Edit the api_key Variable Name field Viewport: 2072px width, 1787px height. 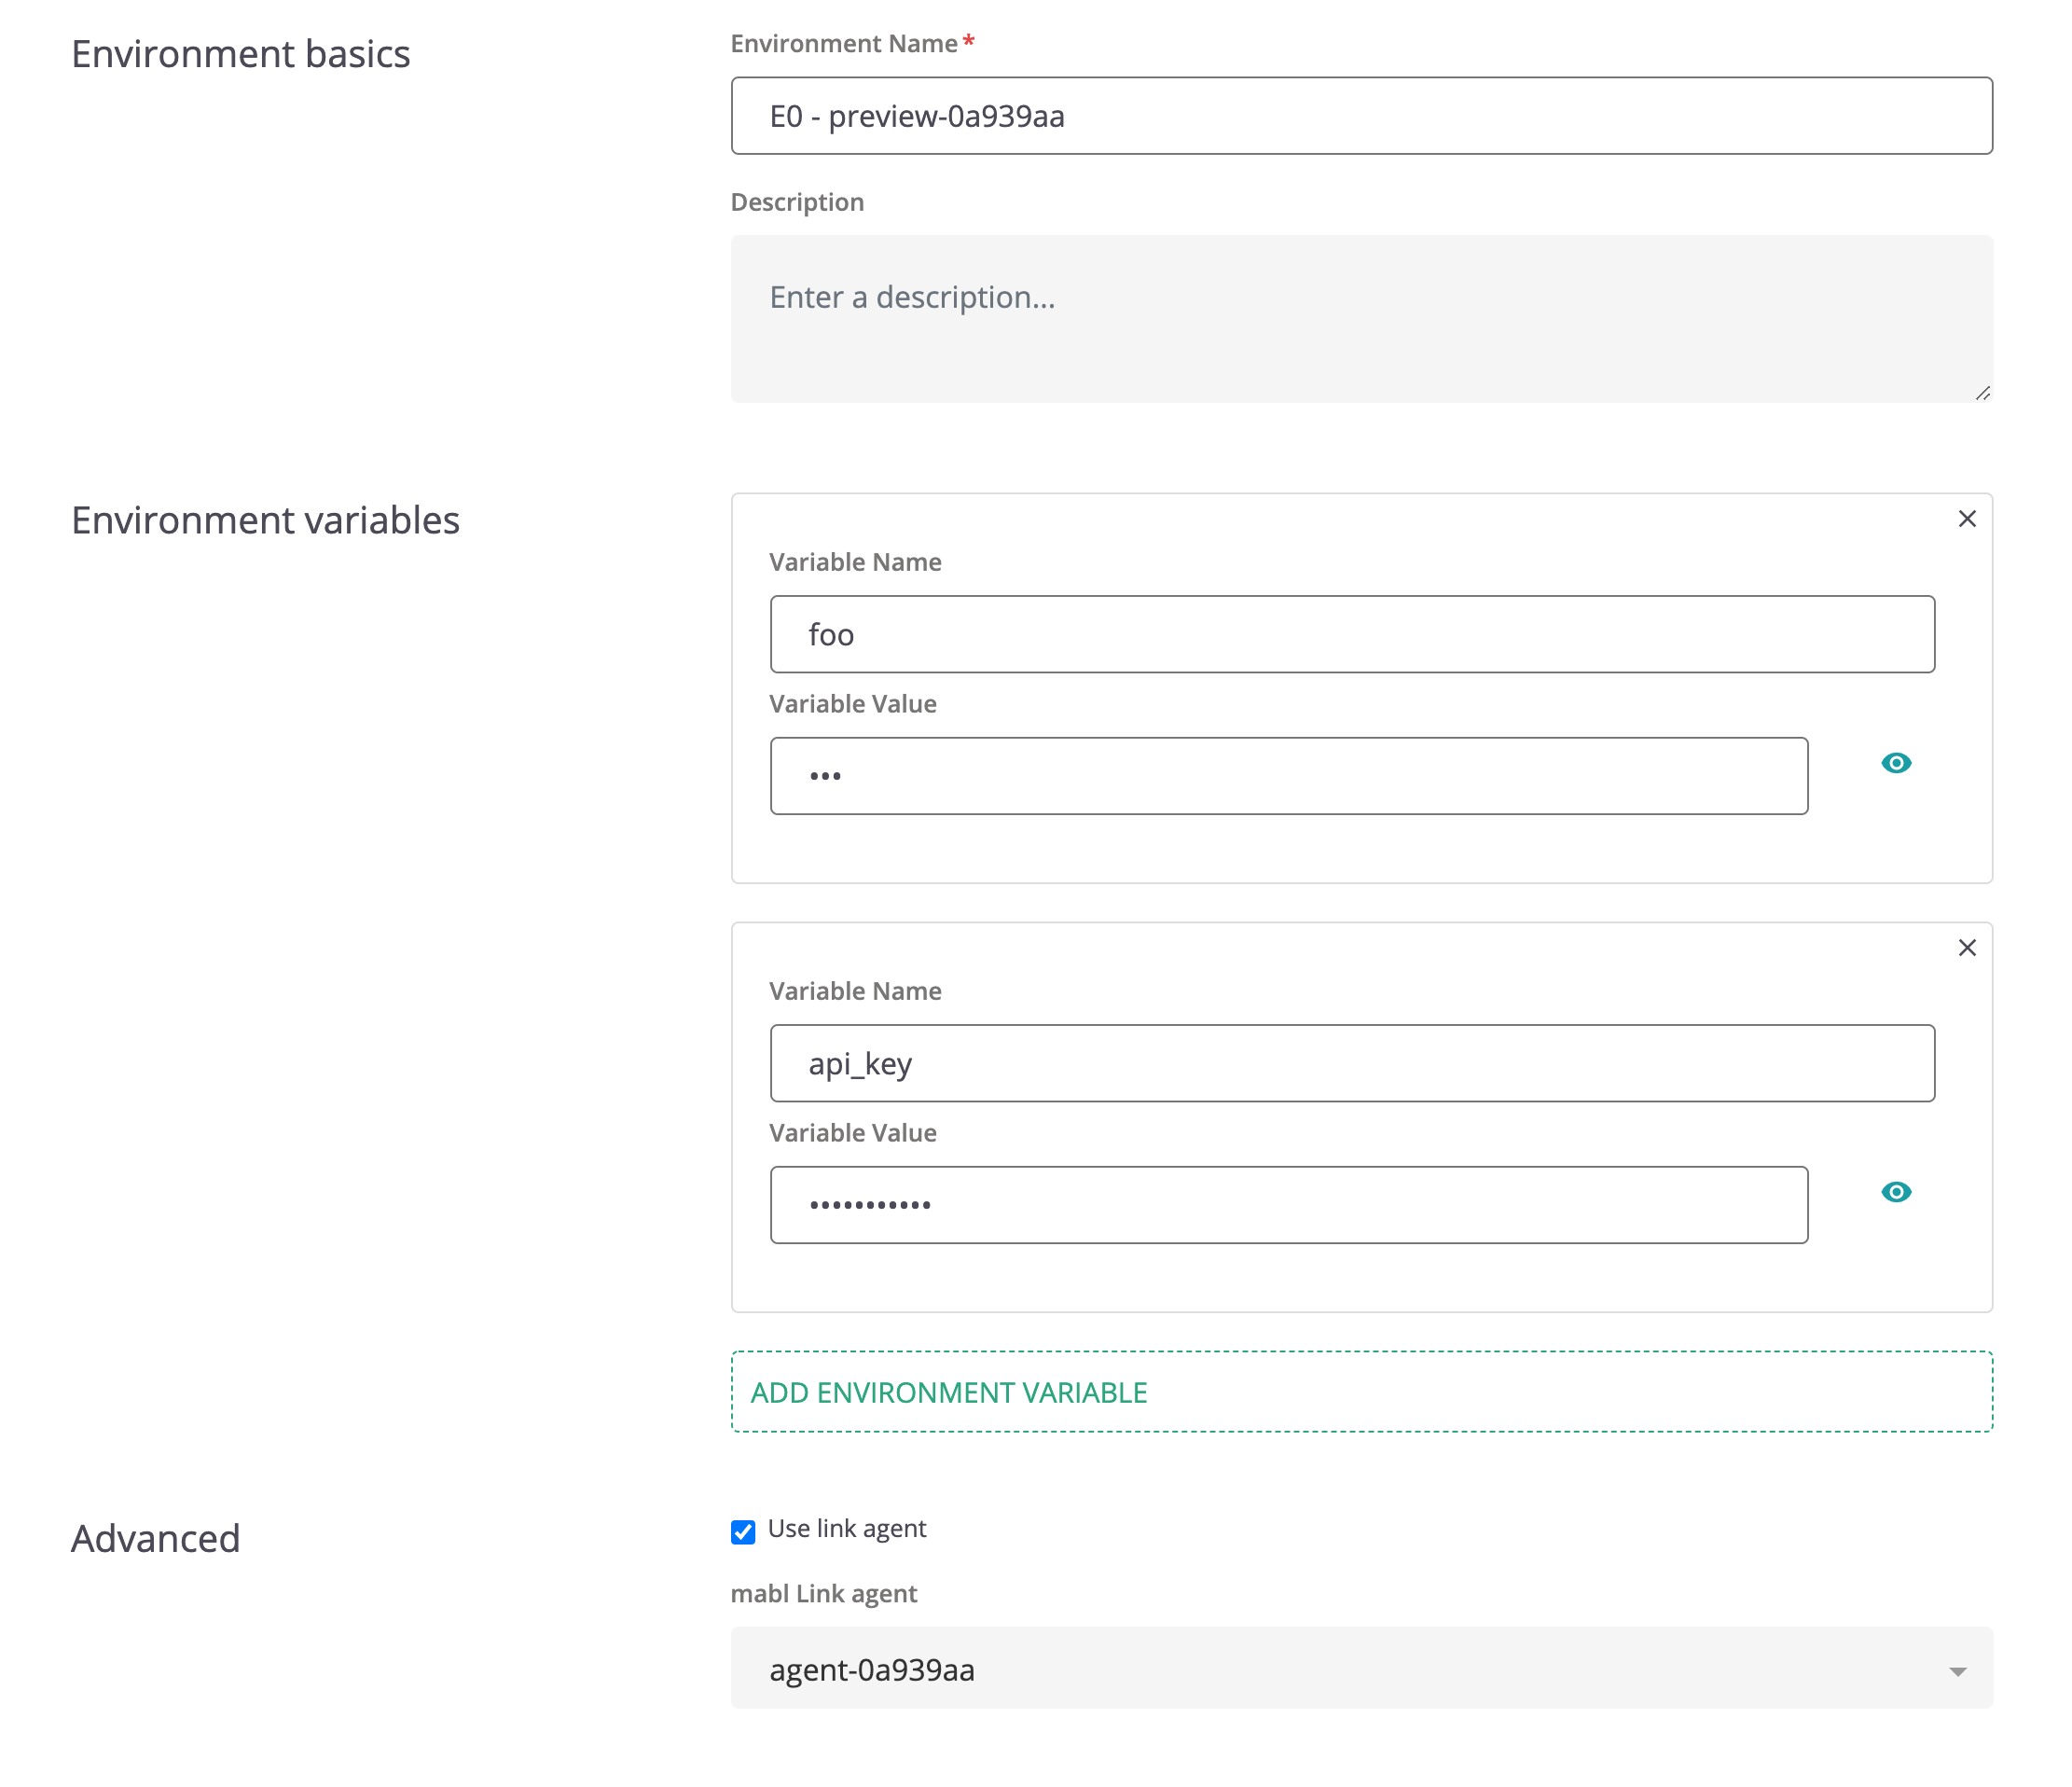tap(1351, 1063)
